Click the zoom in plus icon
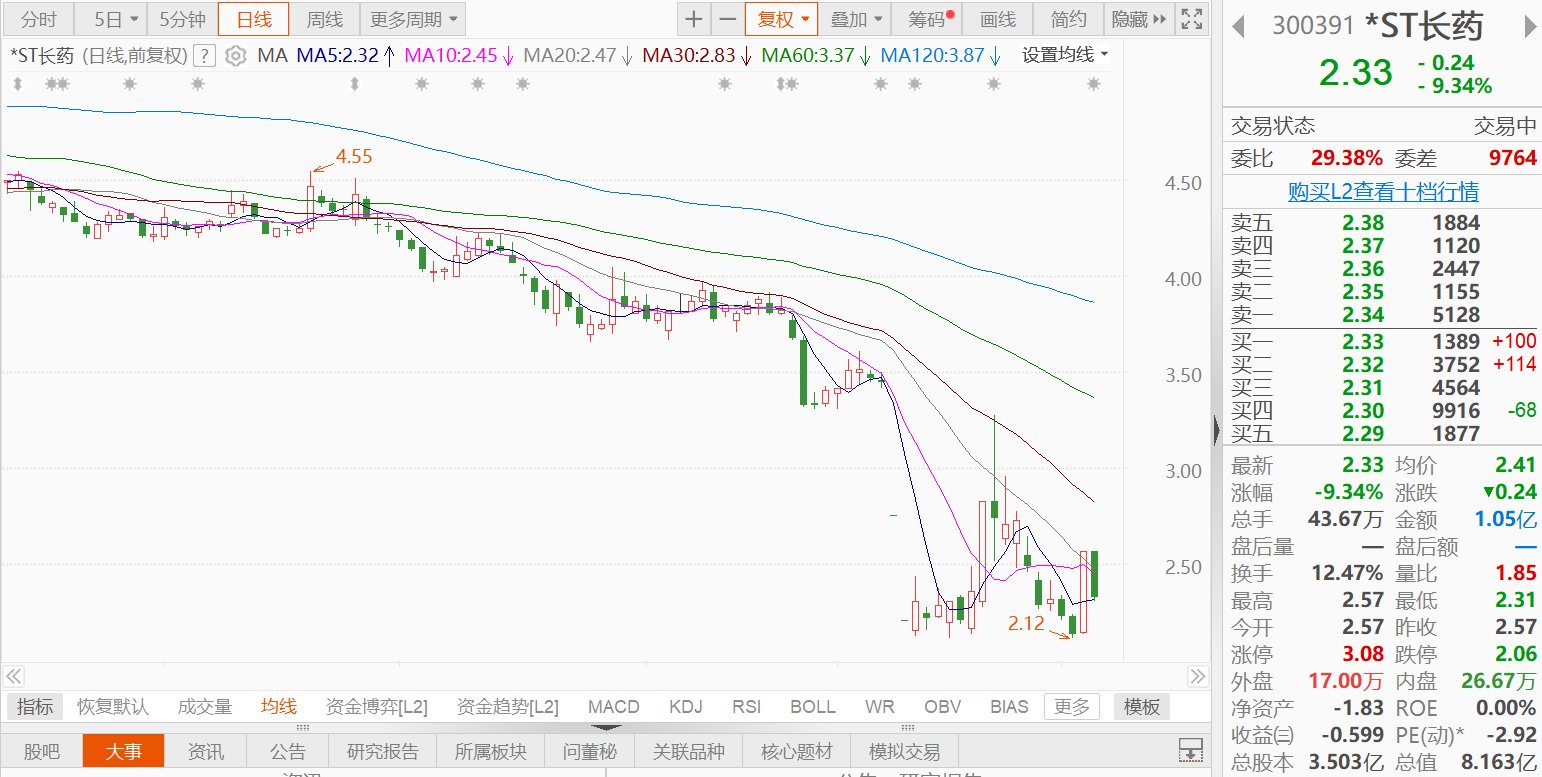The image size is (1542, 777). click(693, 19)
